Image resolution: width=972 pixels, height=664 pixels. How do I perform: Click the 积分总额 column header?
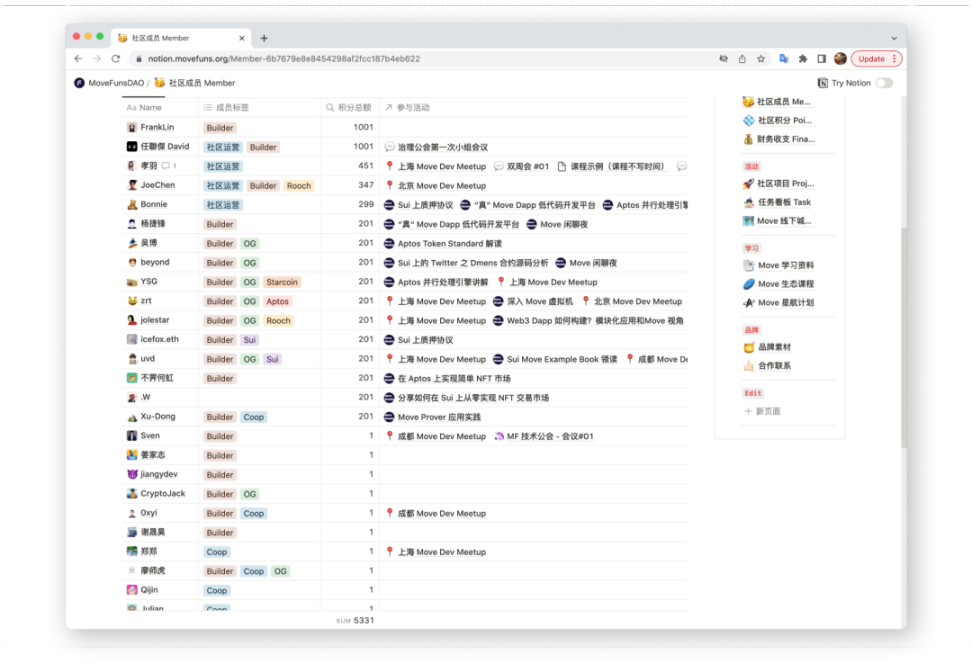(x=354, y=107)
